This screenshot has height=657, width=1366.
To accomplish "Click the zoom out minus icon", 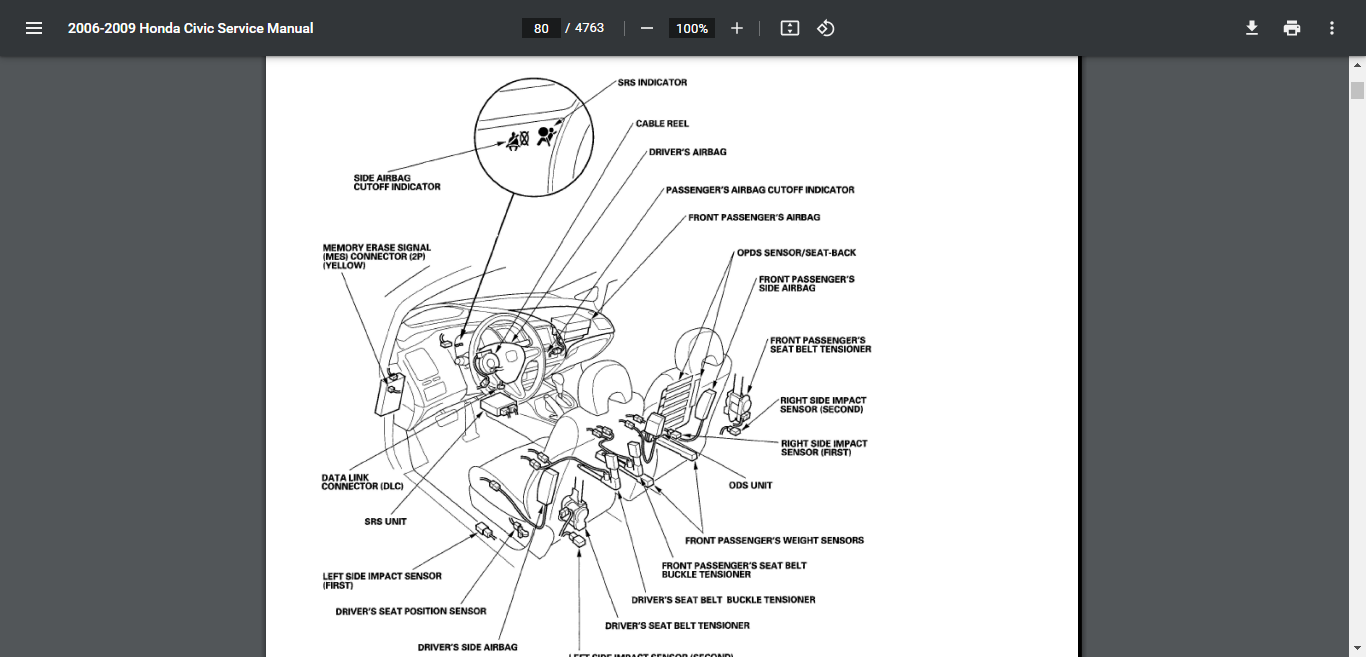I will pos(647,28).
